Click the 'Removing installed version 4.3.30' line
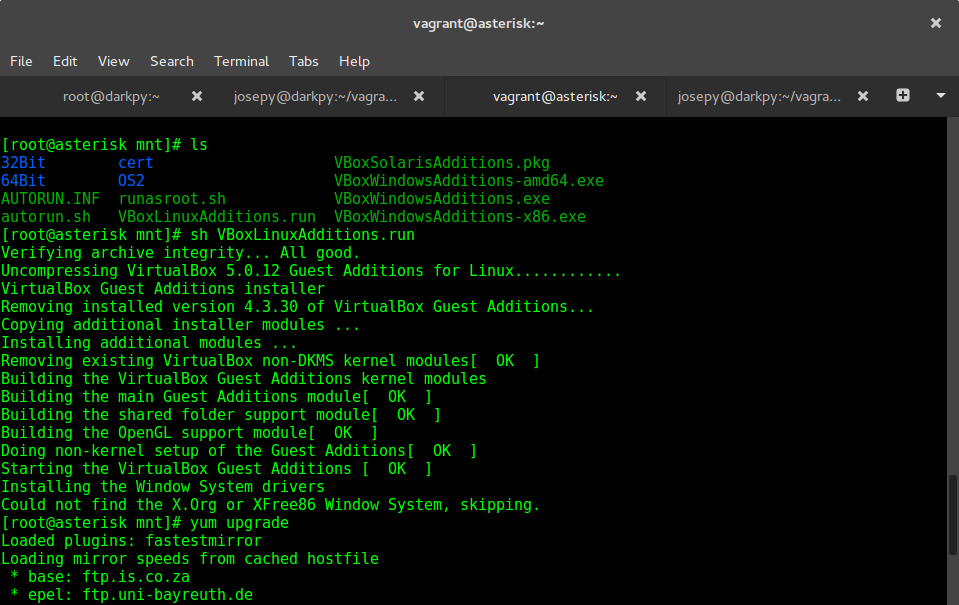Viewport: 959px width, 605px height. [x=298, y=306]
